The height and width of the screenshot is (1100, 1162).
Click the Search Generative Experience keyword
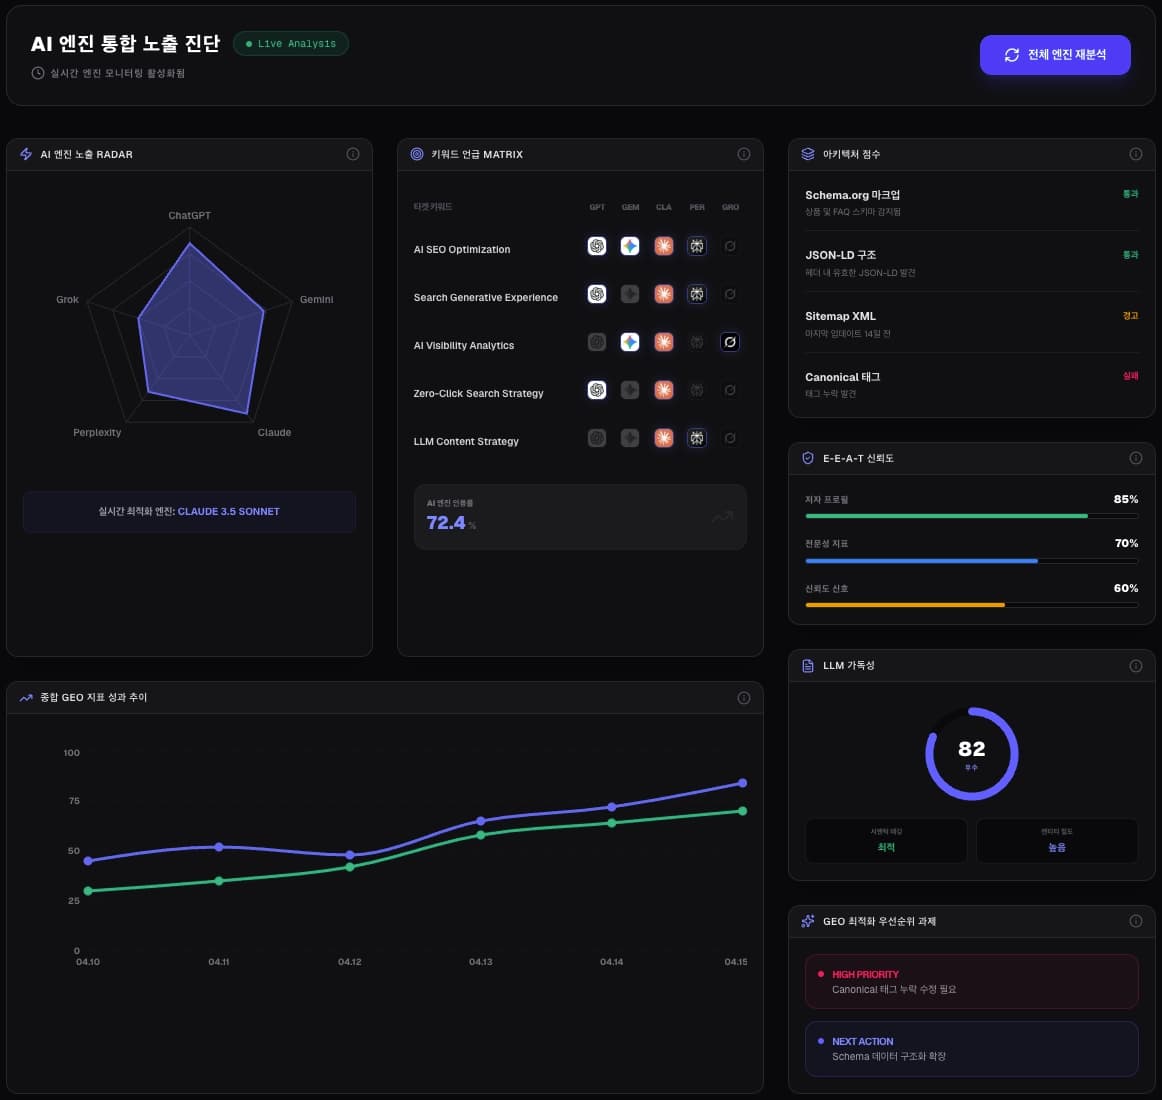tap(485, 297)
